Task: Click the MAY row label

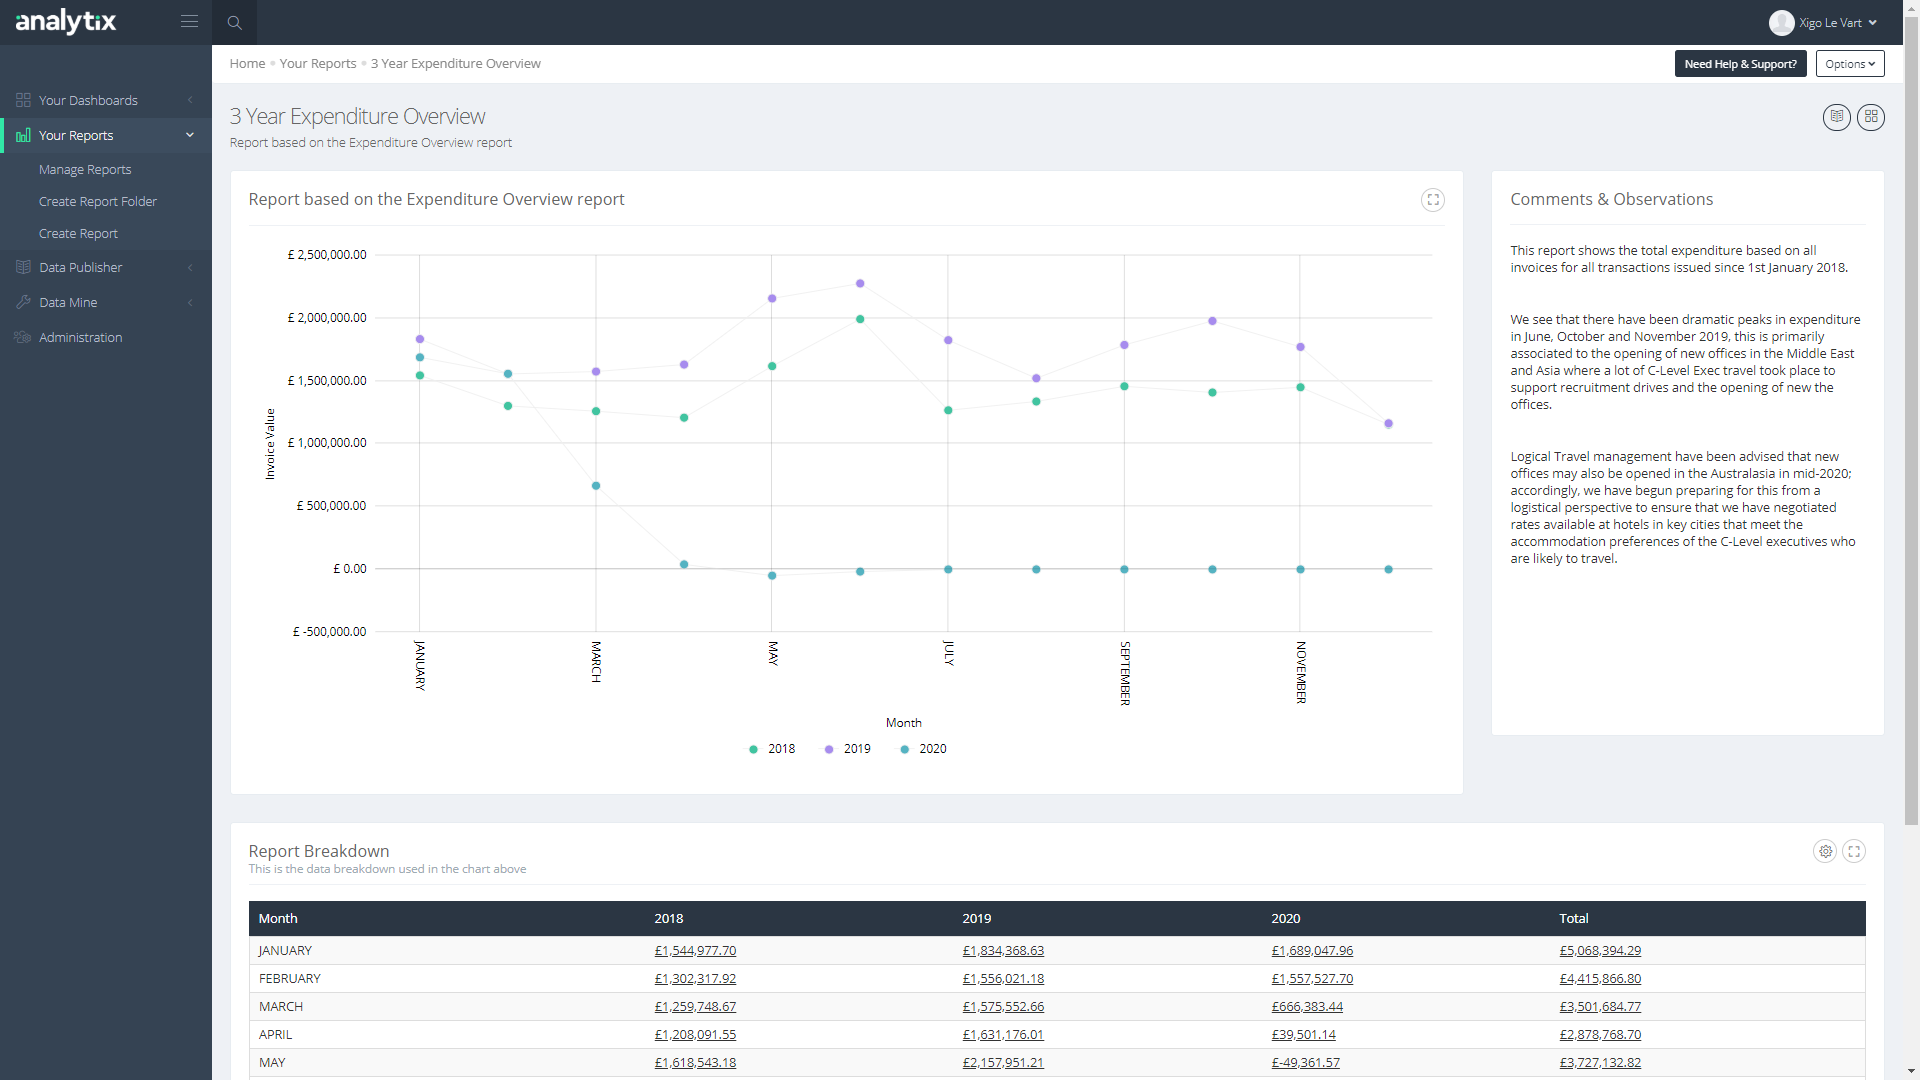Action: click(x=272, y=1063)
